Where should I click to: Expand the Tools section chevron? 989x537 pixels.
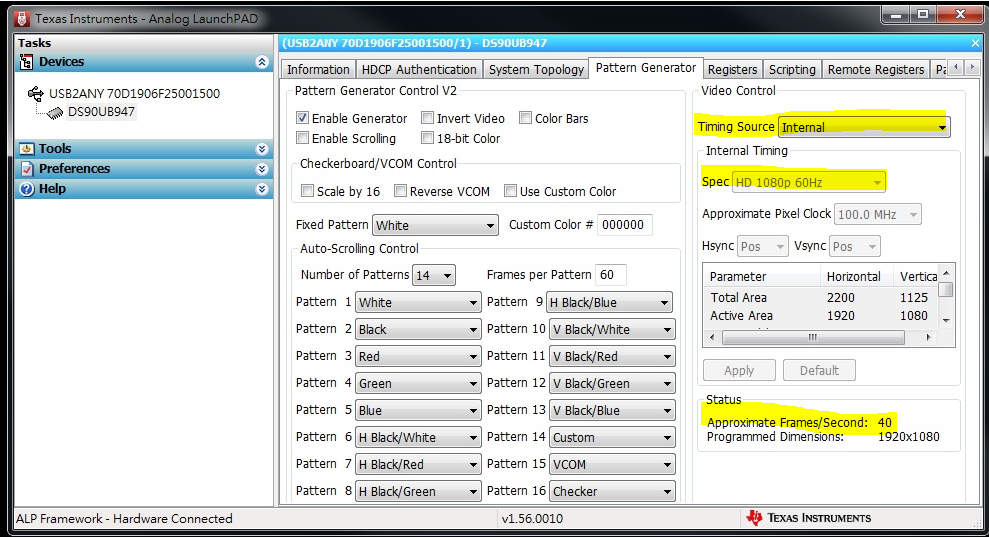[262, 149]
